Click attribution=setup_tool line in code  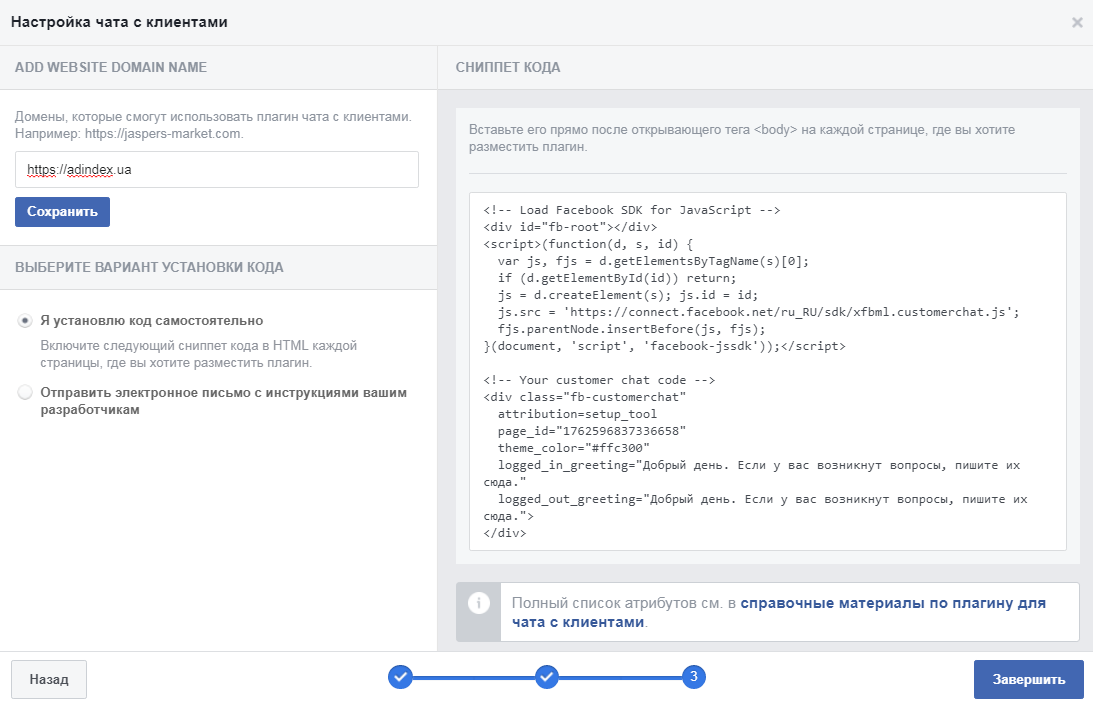coord(577,414)
